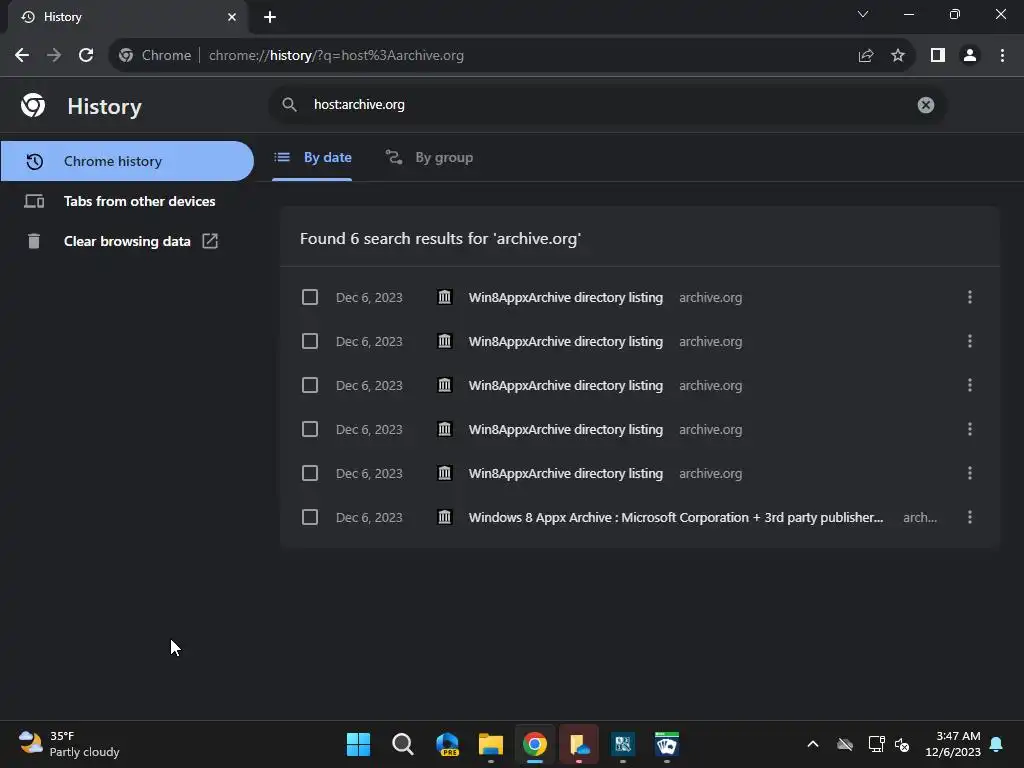The image size is (1024, 768).
Task: Open third Win8AppxArchive directory listing link
Action: [x=566, y=385]
